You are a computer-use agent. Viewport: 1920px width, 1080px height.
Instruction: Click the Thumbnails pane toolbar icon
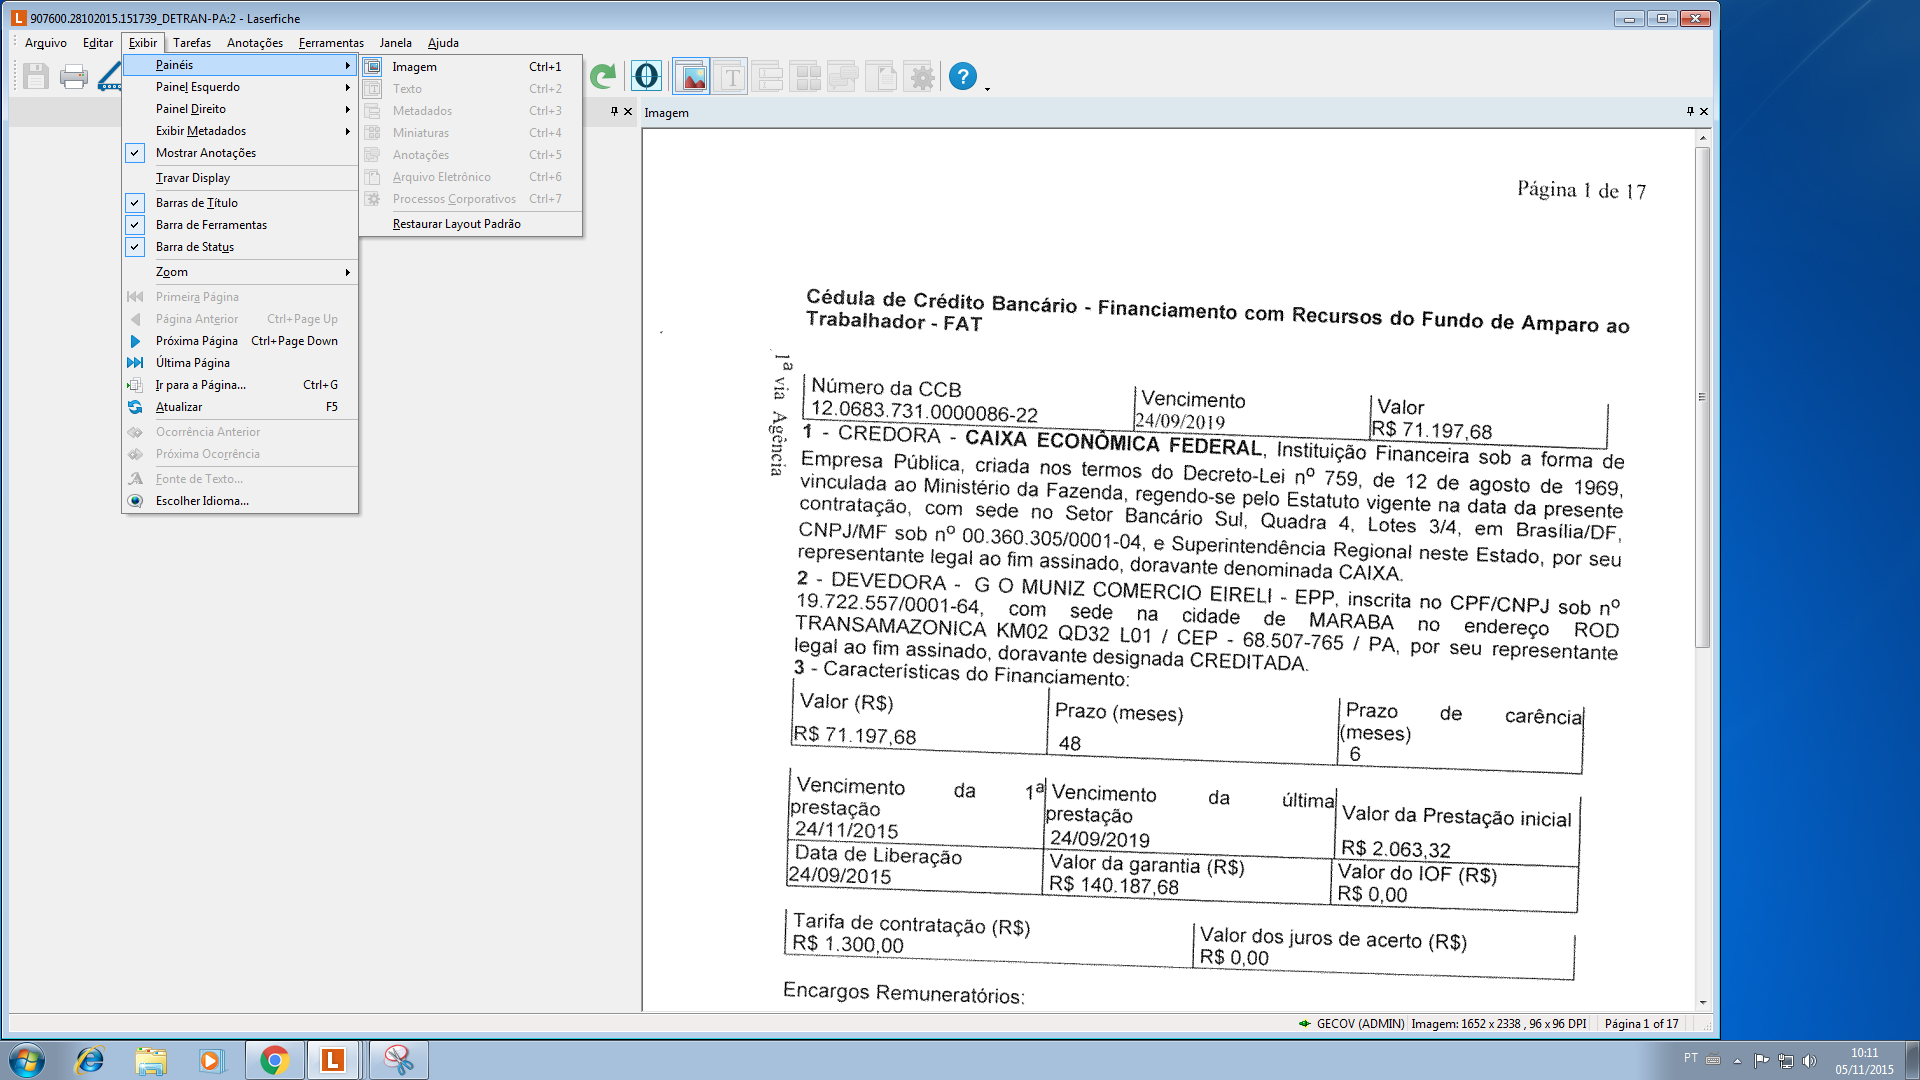tap(805, 77)
